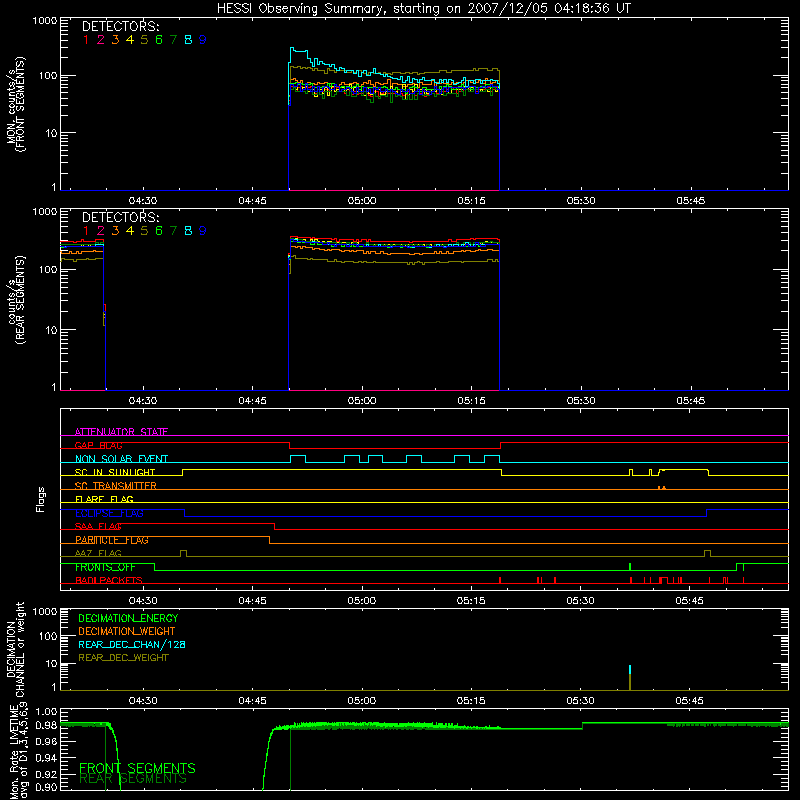
Task: Click the 05:15 tick label under decimation plot
Action: 470,701
